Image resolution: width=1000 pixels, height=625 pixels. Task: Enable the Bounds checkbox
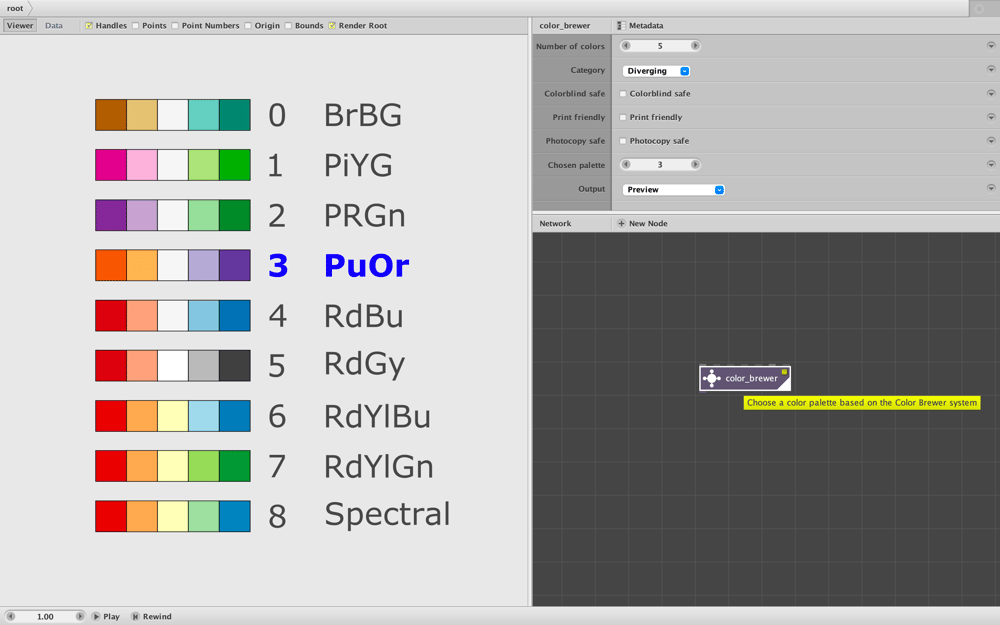(288, 26)
